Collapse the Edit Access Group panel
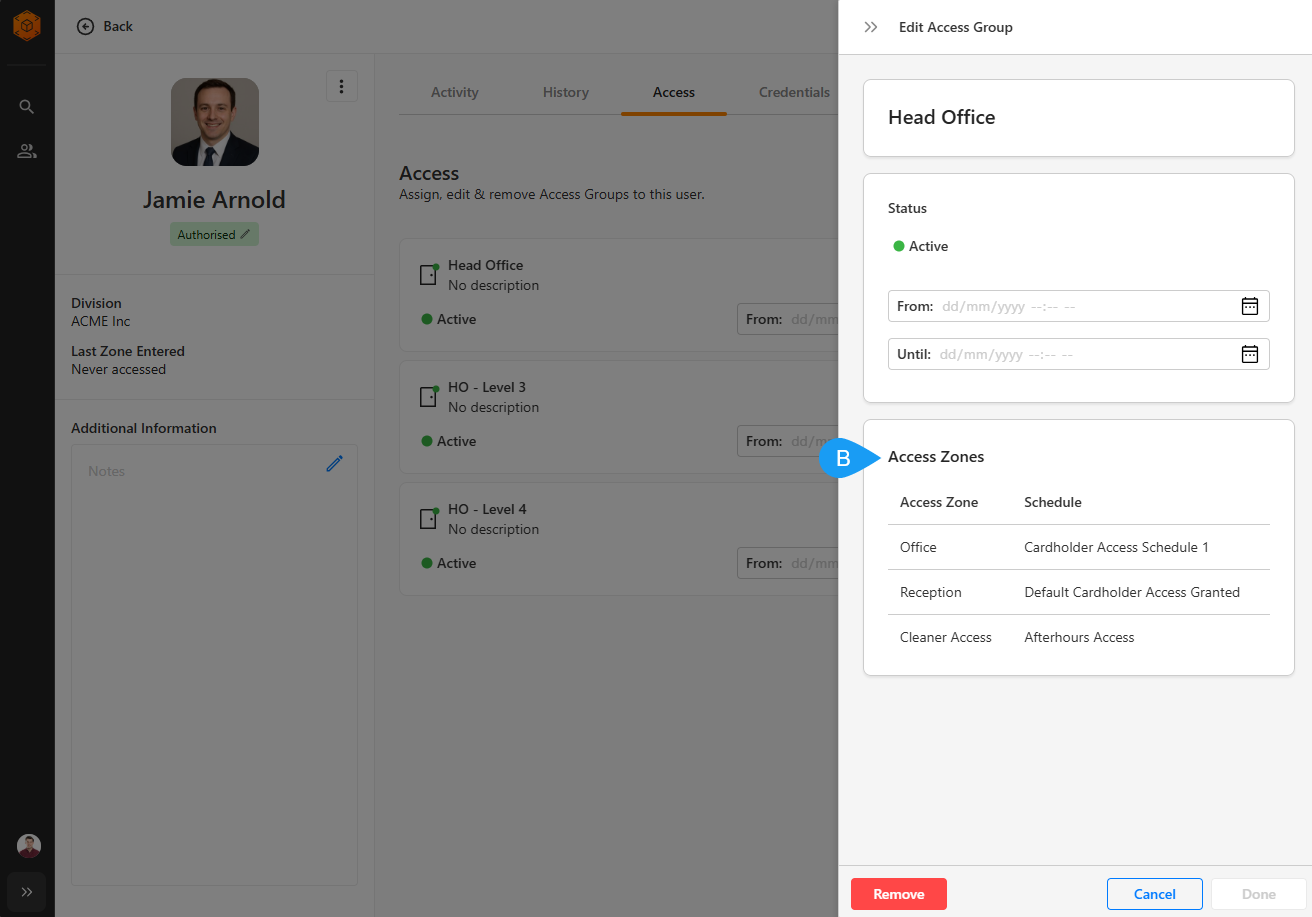This screenshot has width=1312, height=917. coord(871,27)
